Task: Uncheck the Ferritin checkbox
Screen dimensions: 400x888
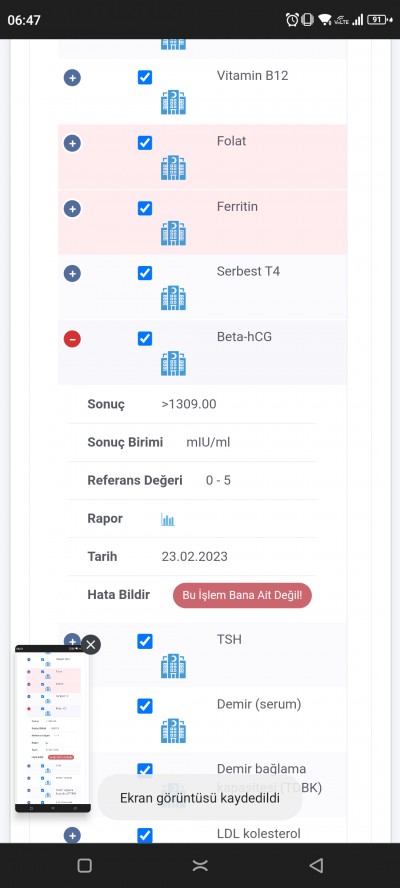Action: (145, 208)
